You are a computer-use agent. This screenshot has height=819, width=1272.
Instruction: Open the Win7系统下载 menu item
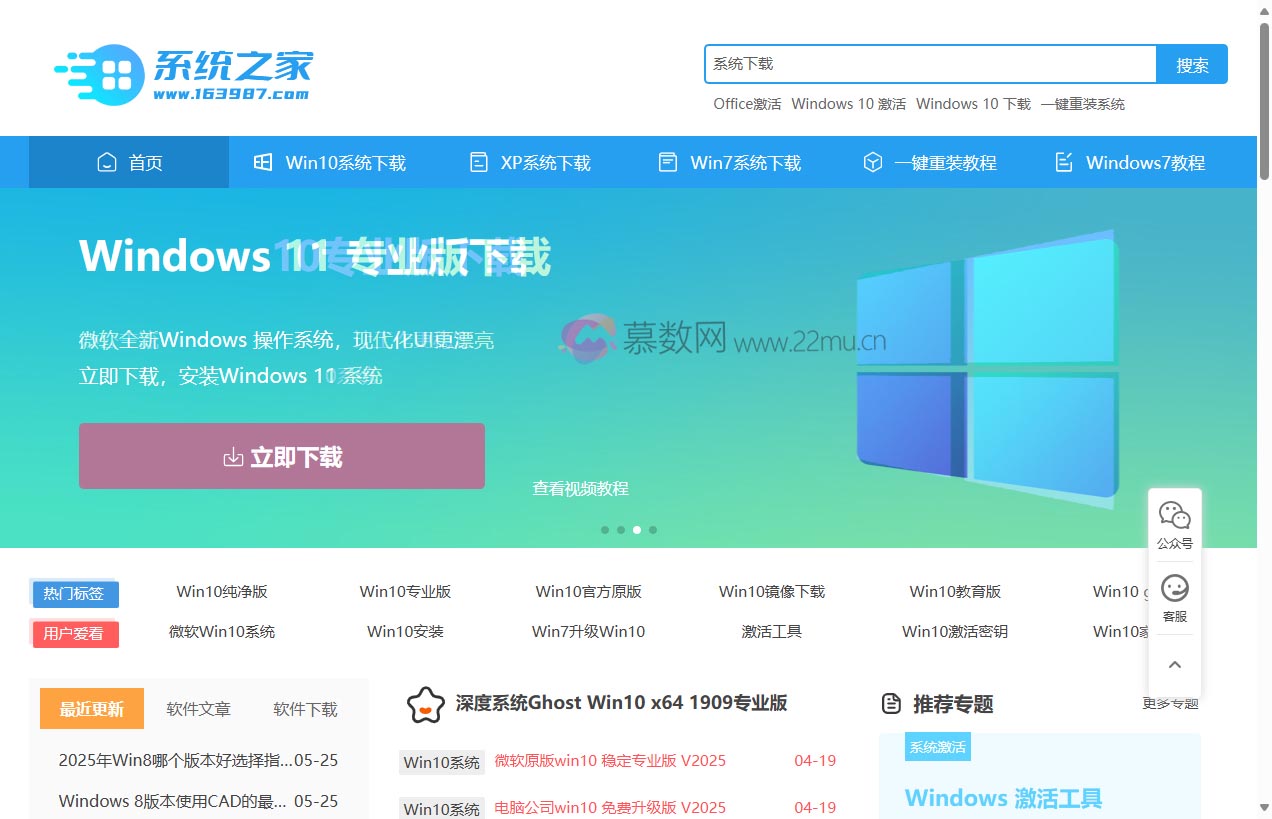(x=745, y=161)
